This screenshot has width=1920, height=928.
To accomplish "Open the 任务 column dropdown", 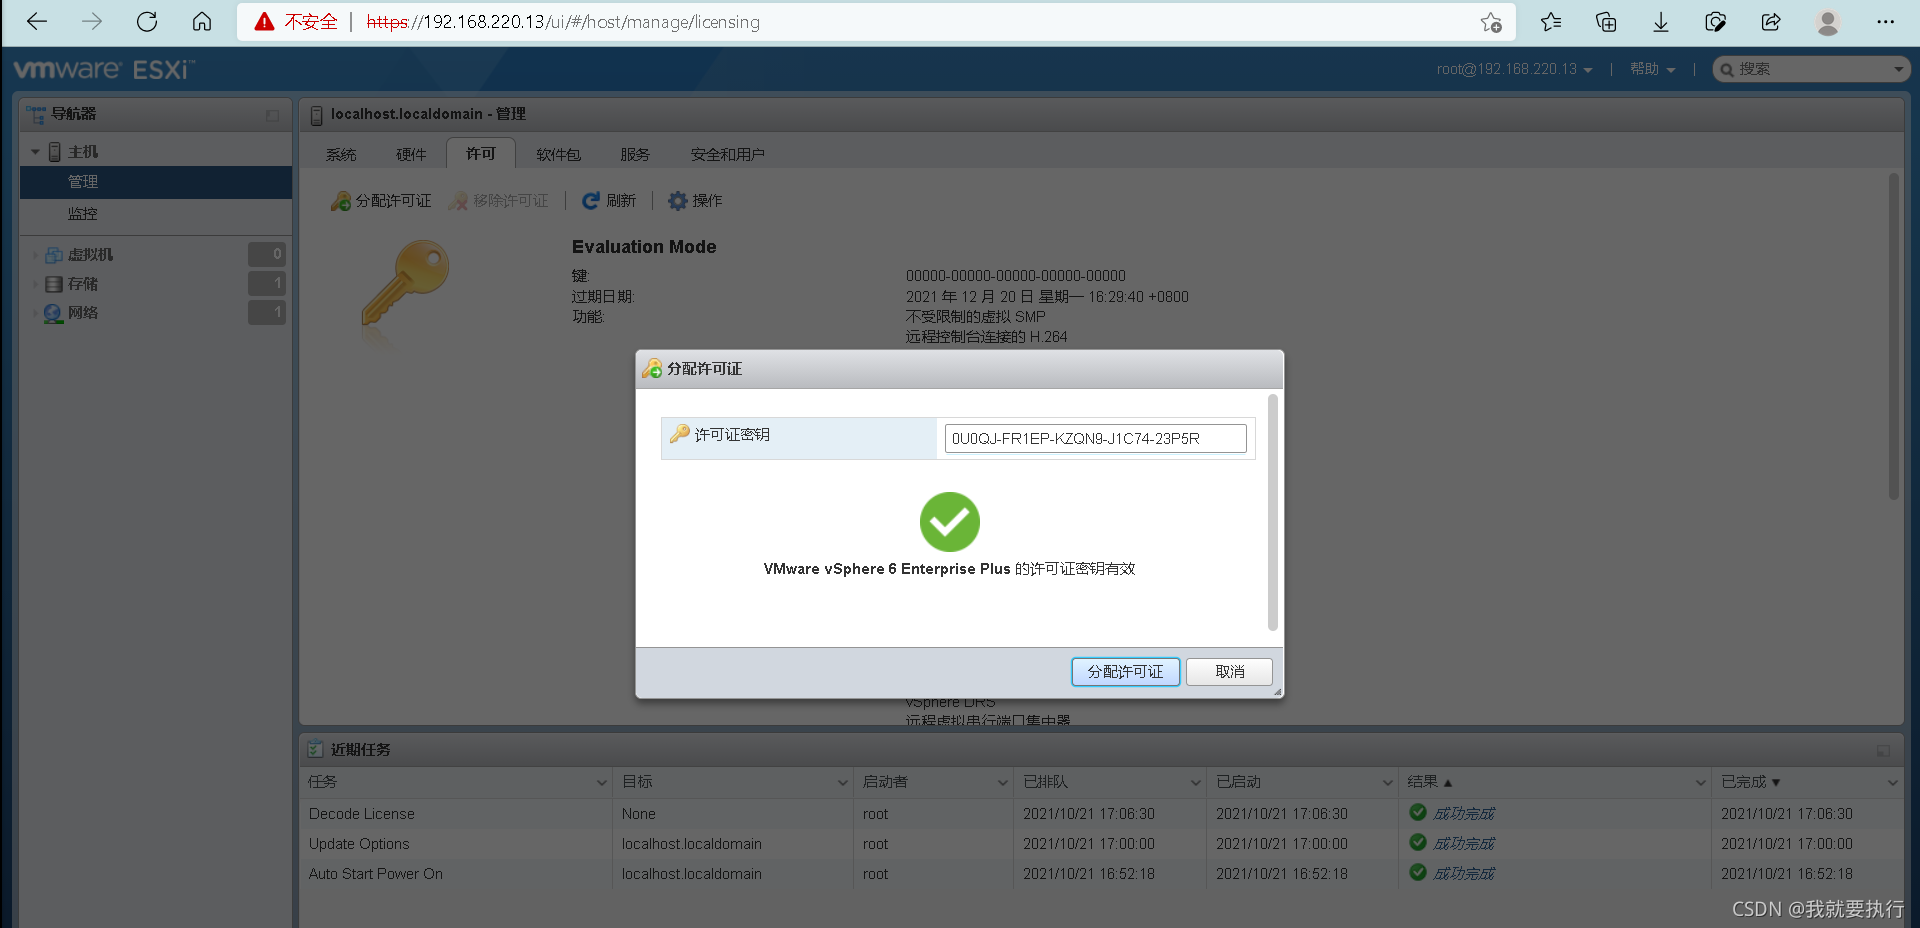I will click(x=601, y=782).
